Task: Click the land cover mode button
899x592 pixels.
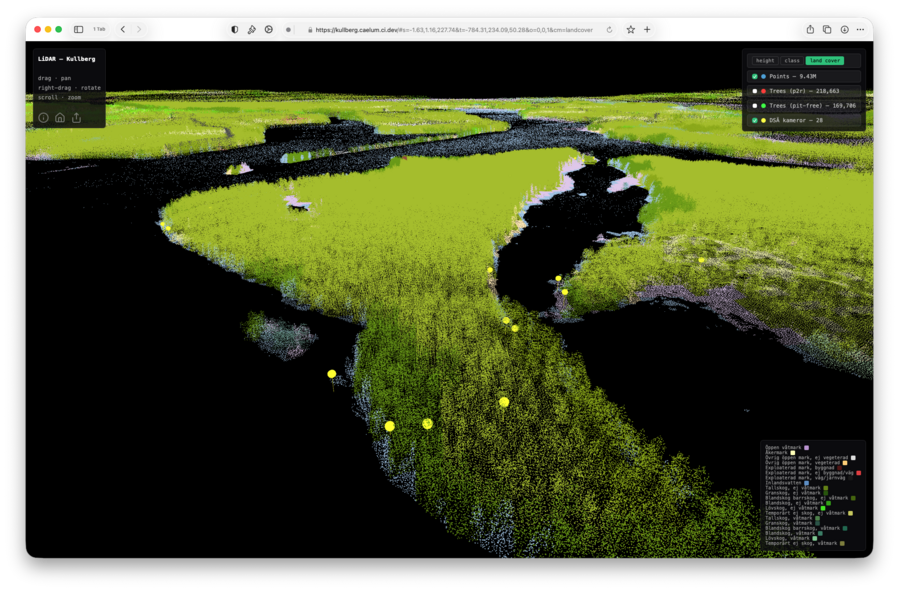Action: (x=825, y=61)
